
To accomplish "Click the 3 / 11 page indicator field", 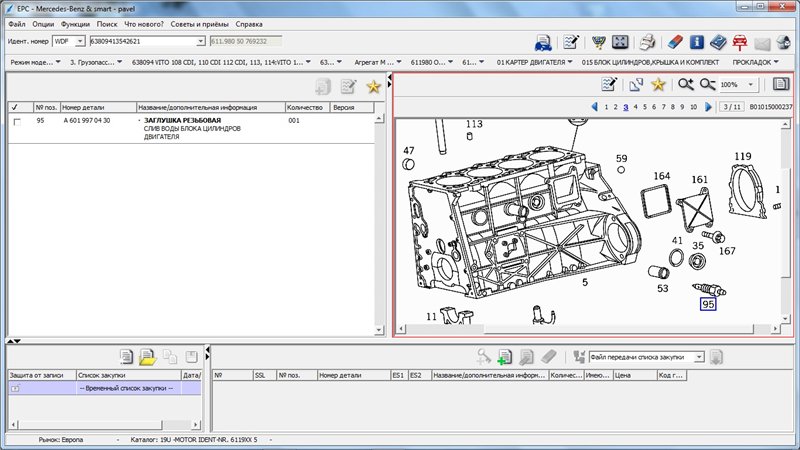I will (x=732, y=107).
